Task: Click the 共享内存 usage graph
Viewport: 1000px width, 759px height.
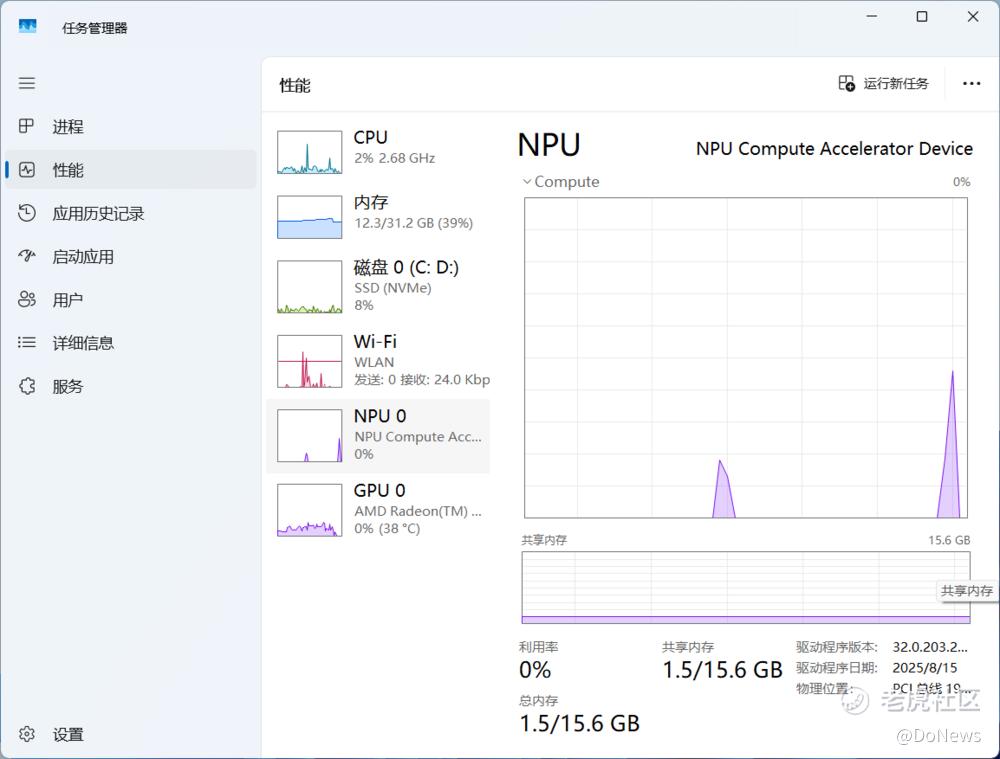Action: pyautogui.click(x=746, y=587)
